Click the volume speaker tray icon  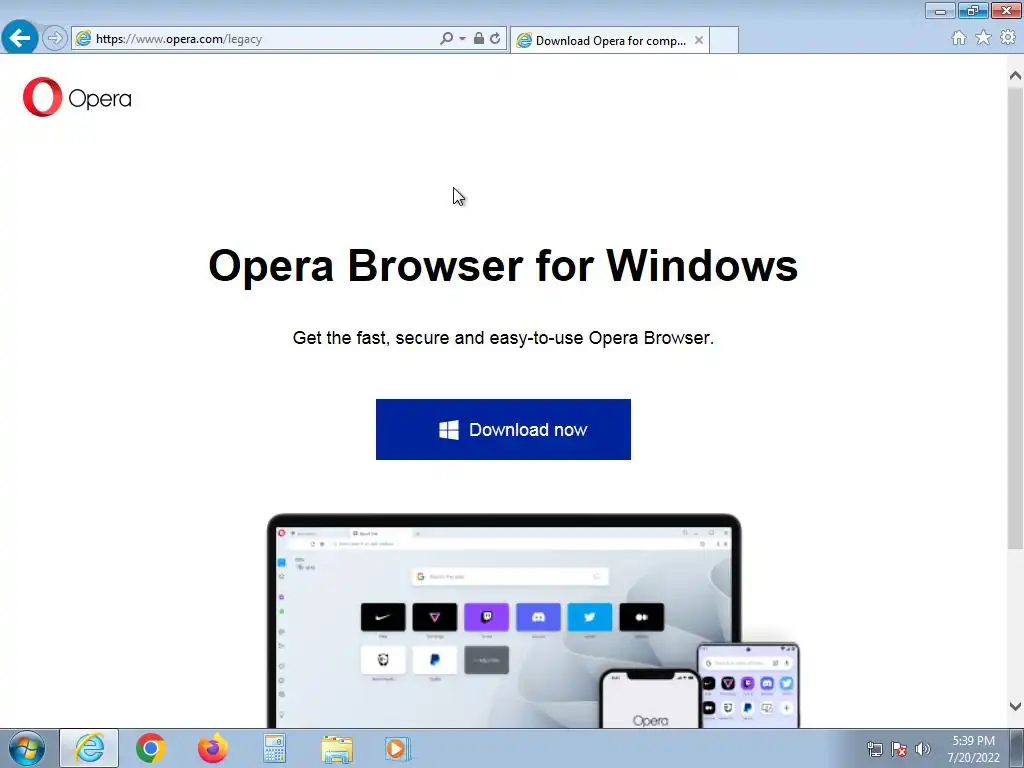coord(922,749)
